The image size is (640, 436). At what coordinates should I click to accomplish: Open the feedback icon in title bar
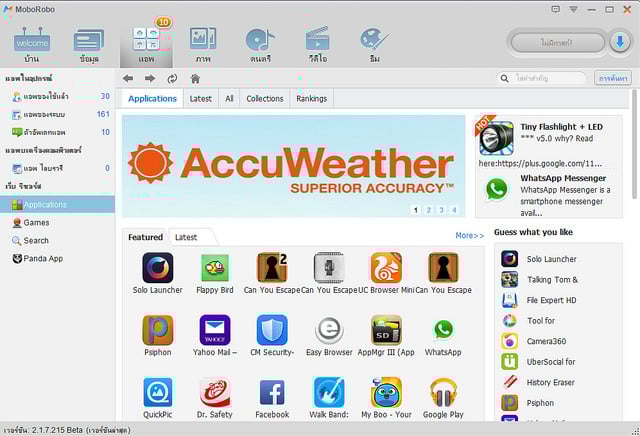point(556,9)
